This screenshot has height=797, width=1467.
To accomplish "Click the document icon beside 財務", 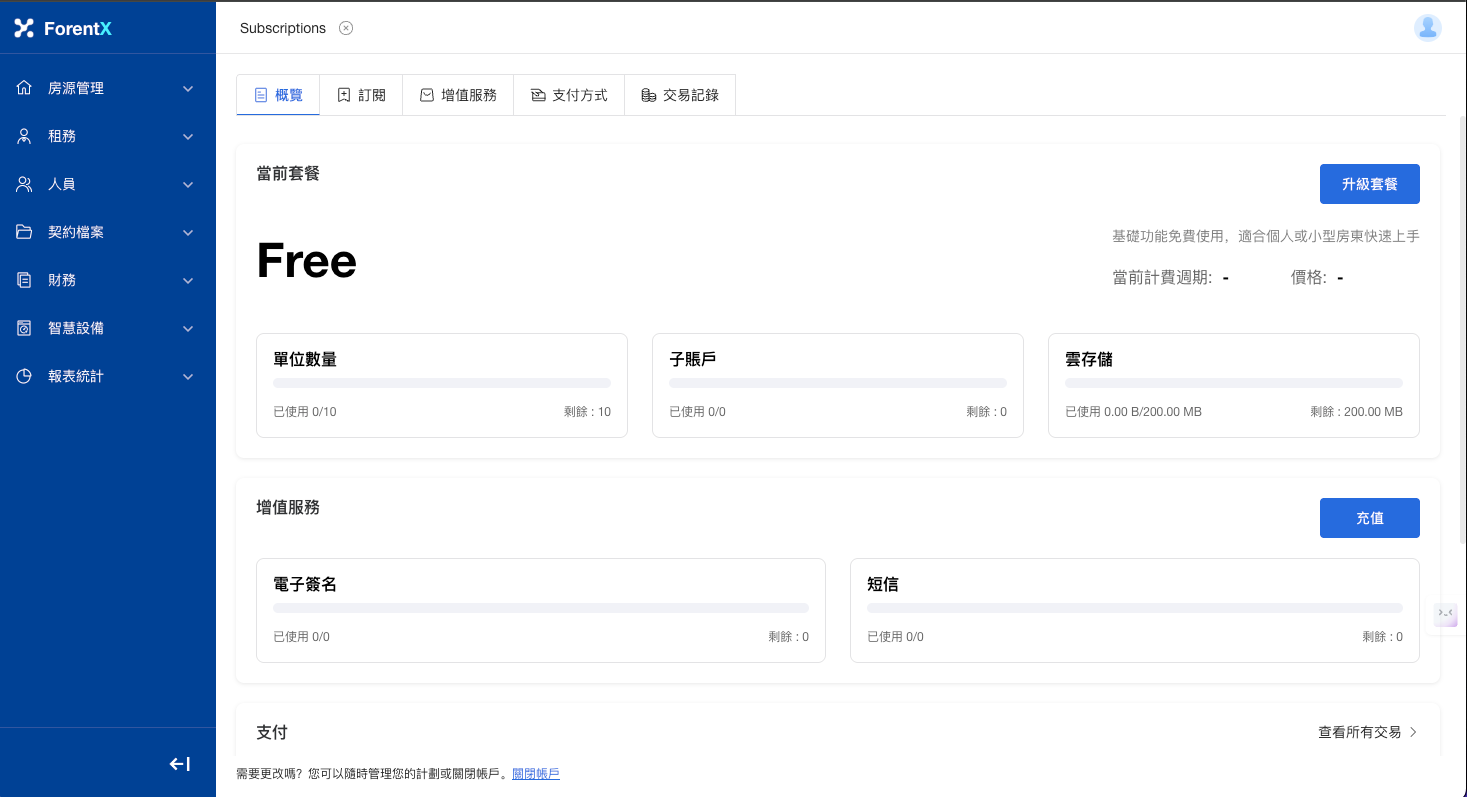I will point(25,280).
